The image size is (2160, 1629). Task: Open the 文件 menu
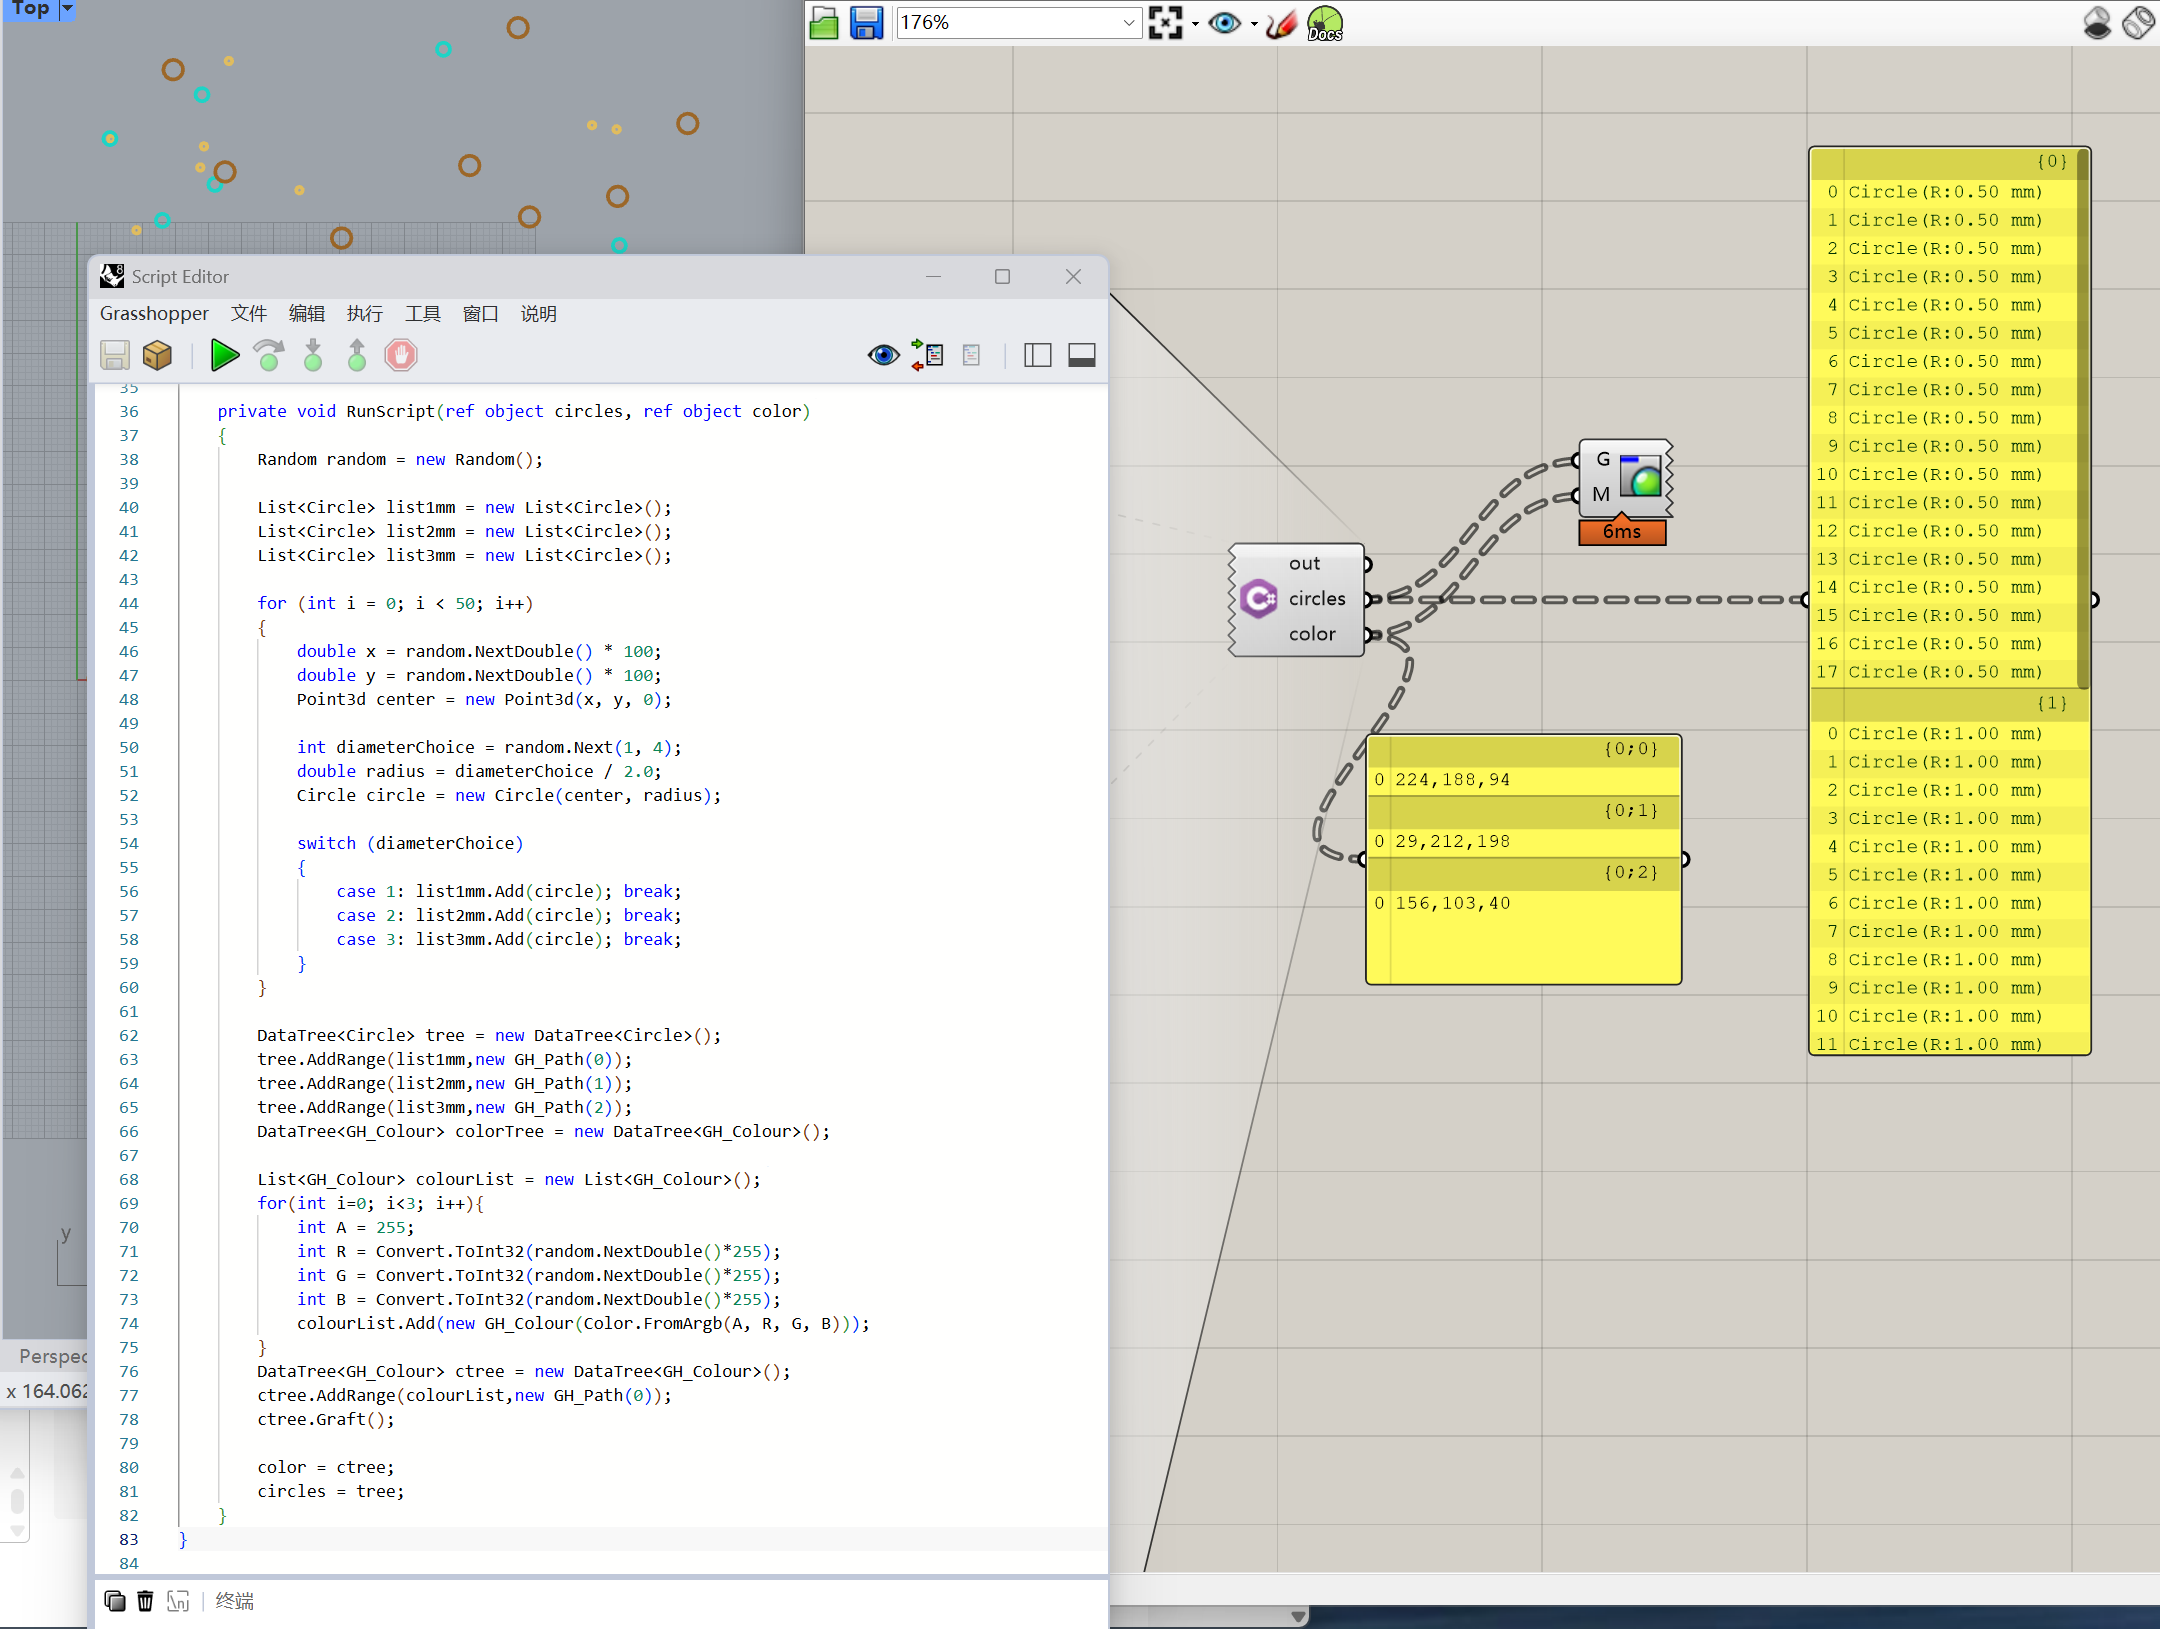(249, 314)
